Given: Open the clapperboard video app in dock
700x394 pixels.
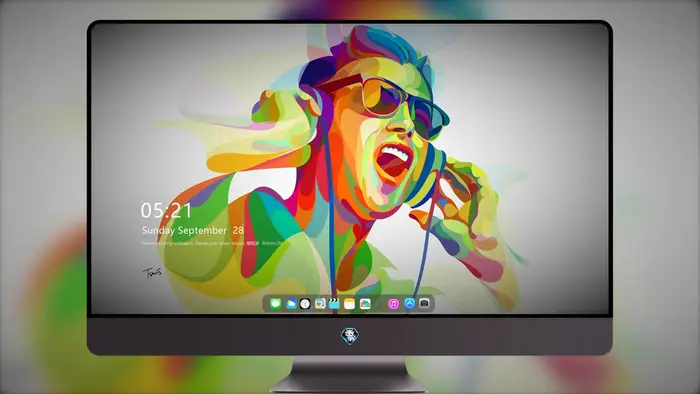Looking at the screenshot, I should 334,304.
